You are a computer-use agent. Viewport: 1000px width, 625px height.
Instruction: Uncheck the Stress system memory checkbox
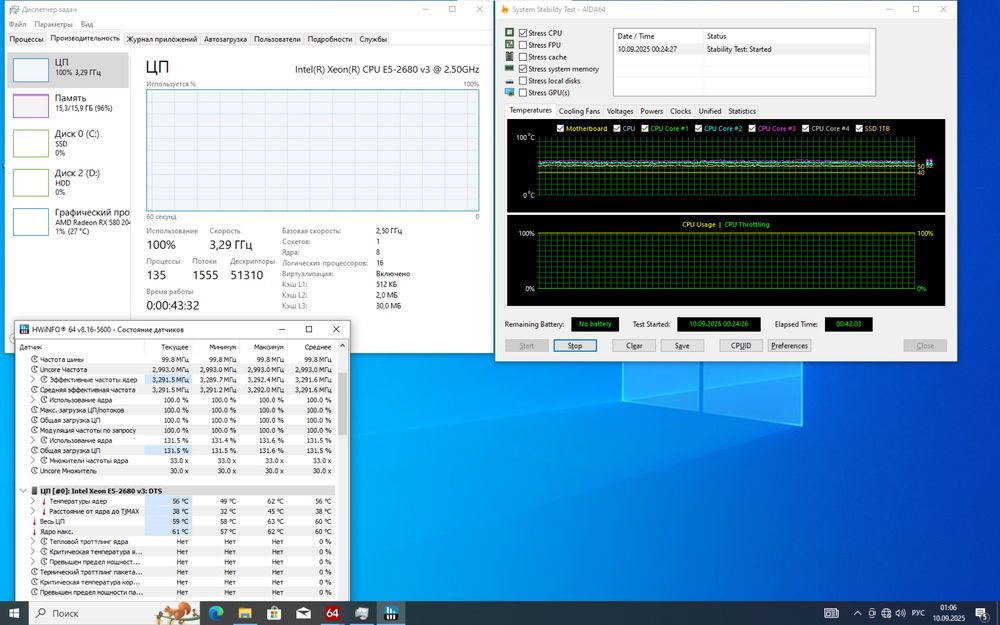tap(523, 68)
